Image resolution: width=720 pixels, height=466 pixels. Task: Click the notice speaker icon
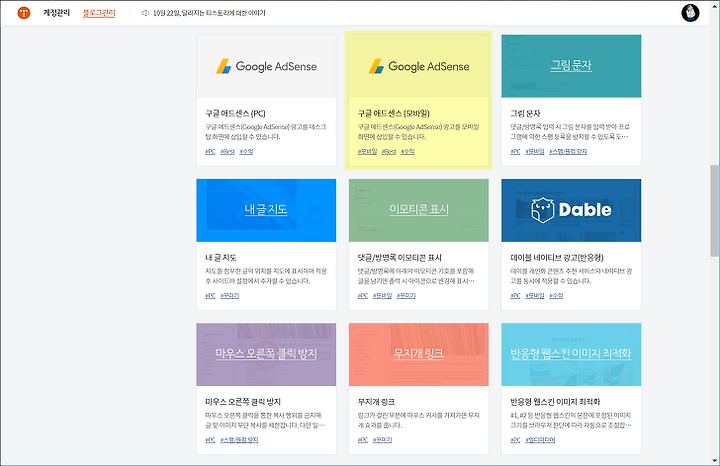pyautogui.click(x=145, y=13)
